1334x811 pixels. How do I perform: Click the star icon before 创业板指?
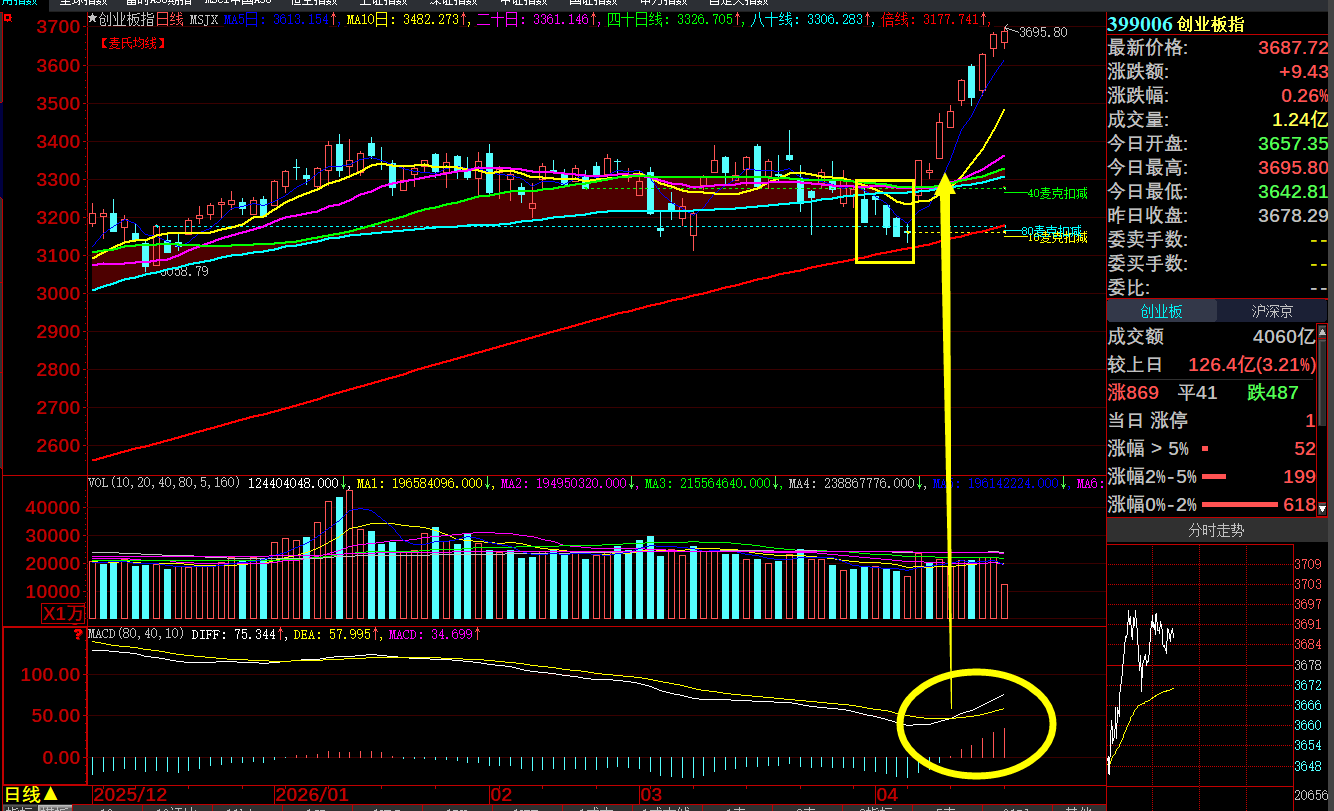point(93,18)
